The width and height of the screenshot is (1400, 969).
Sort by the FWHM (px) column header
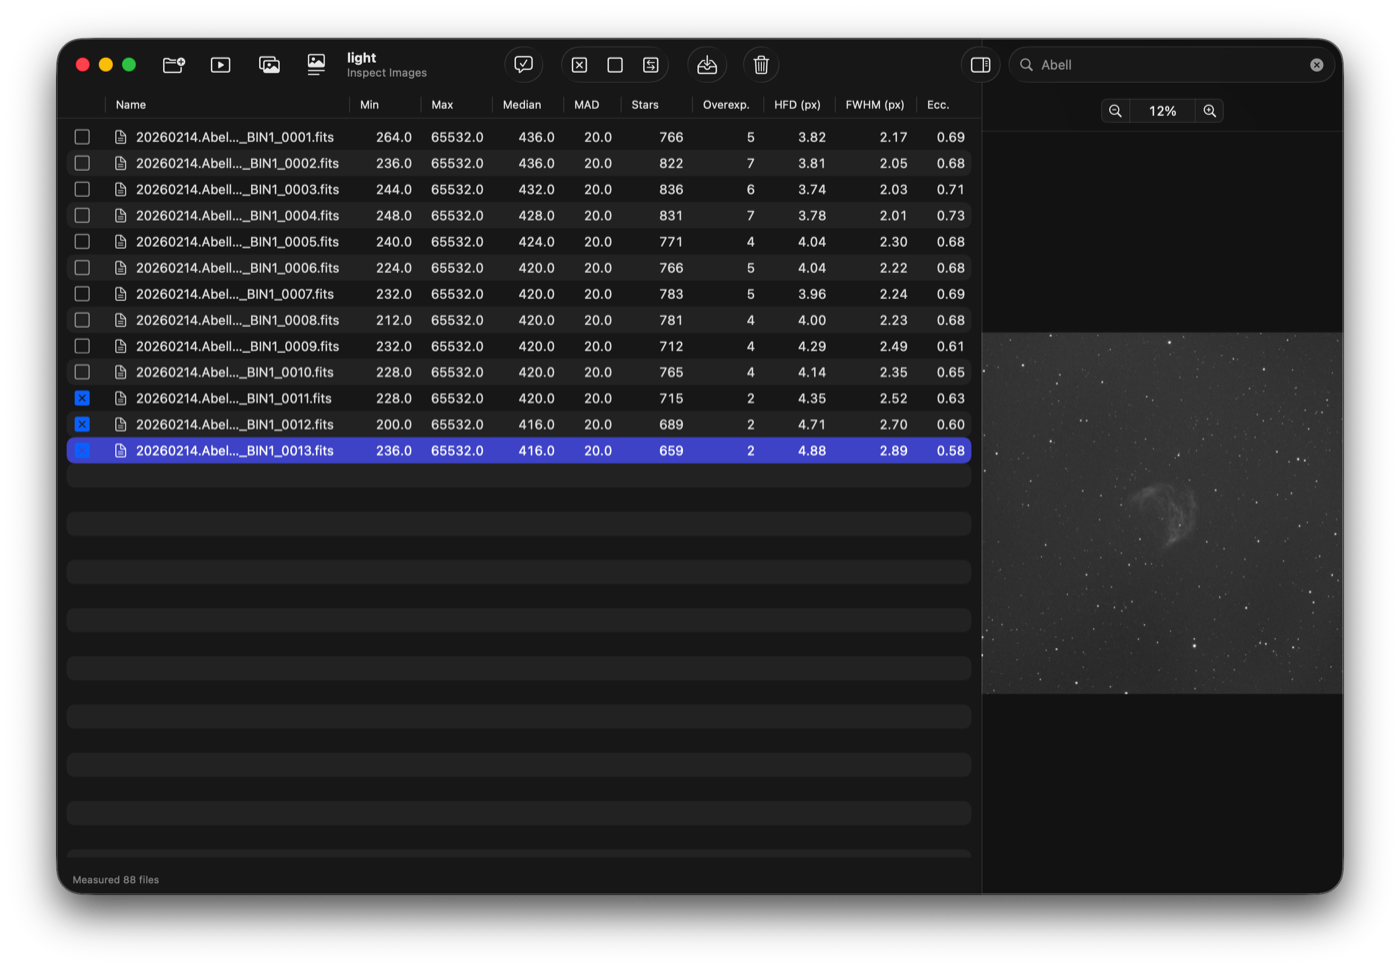click(875, 105)
